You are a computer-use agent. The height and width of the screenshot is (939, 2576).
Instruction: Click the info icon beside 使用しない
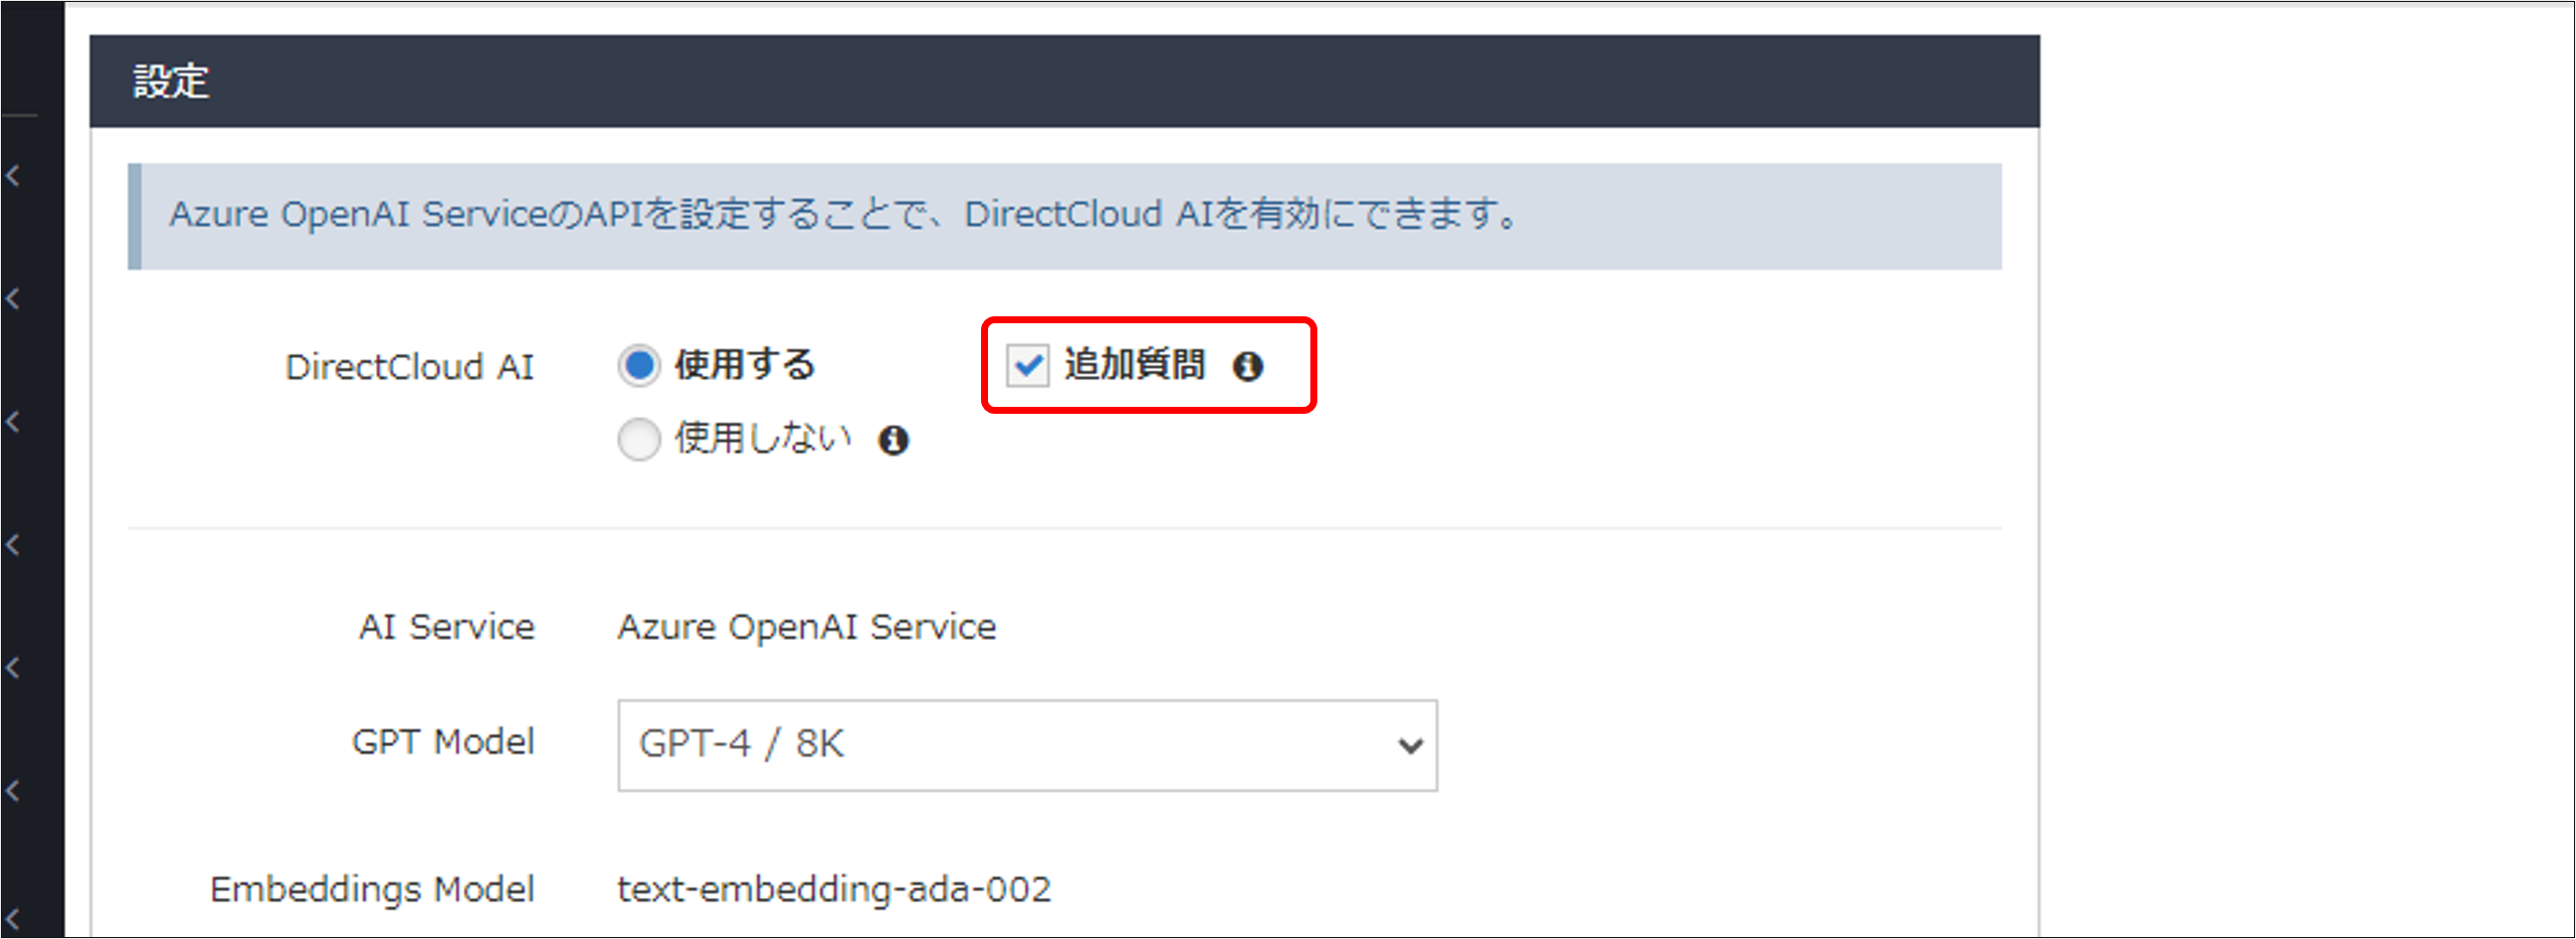pyautogui.click(x=894, y=439)
